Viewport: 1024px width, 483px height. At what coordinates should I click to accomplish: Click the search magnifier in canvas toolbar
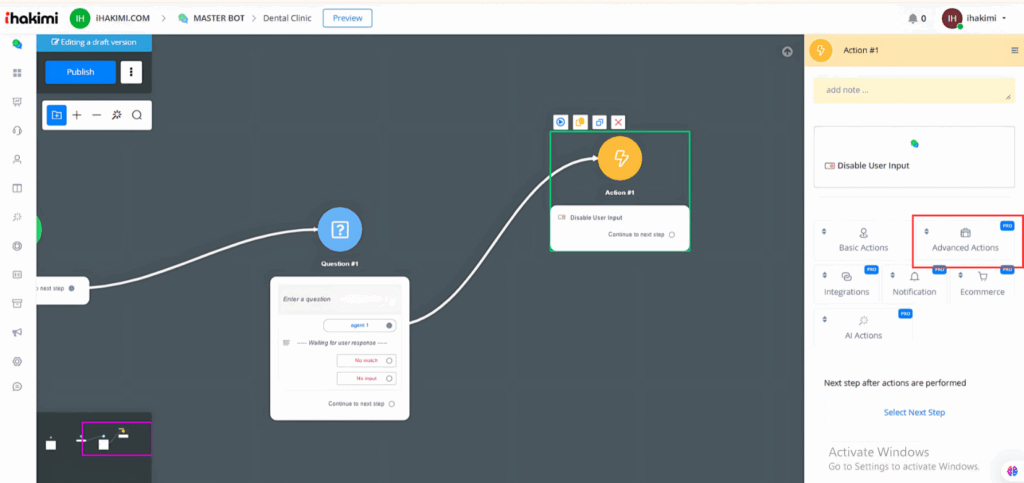pyautogui.click(x=137, y=115)
